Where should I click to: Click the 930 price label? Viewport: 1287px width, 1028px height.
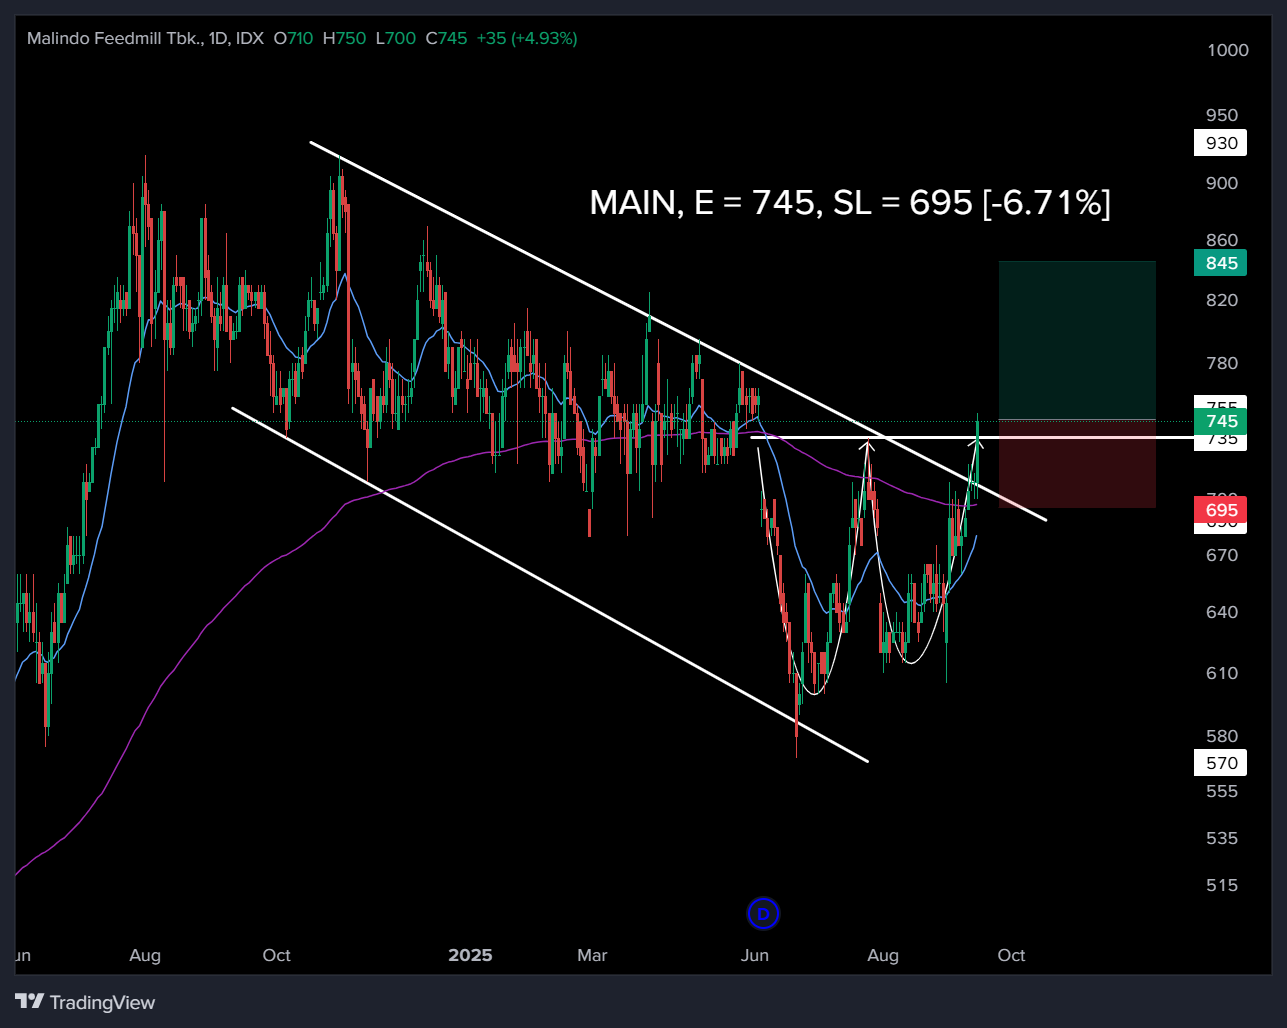1221,143
